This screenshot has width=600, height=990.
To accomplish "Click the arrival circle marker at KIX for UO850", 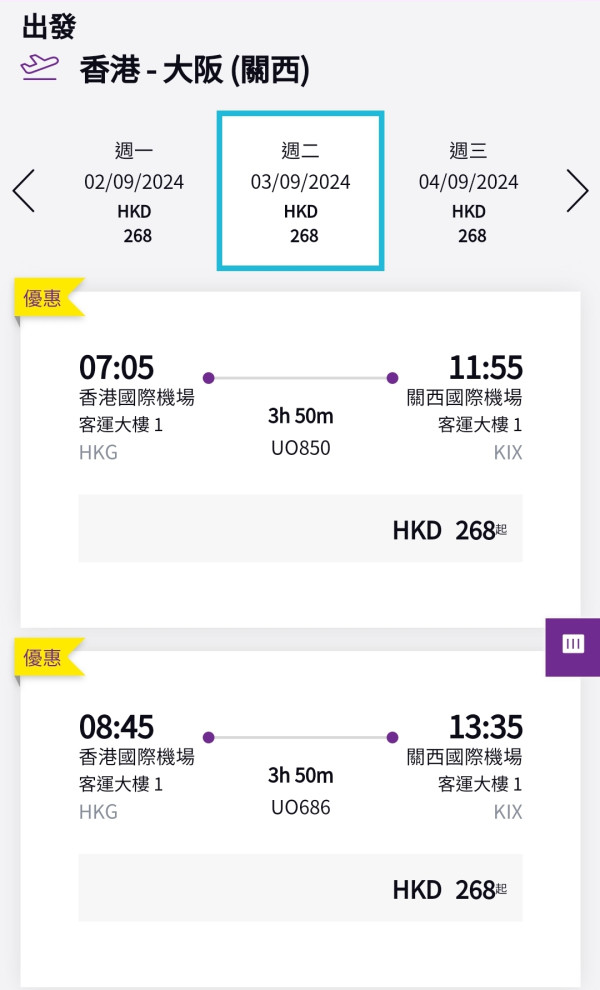I will tap(391, 378).
